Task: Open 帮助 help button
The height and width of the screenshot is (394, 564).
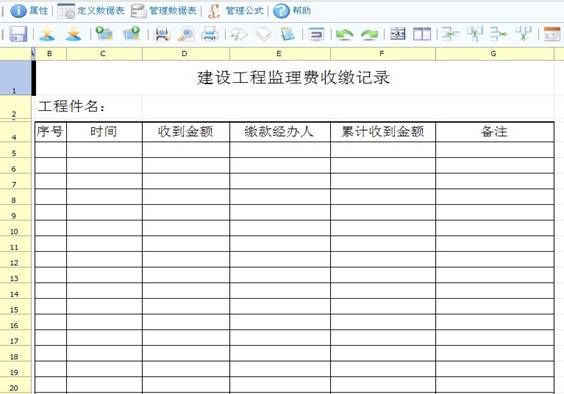Action: tap(292, 11)
